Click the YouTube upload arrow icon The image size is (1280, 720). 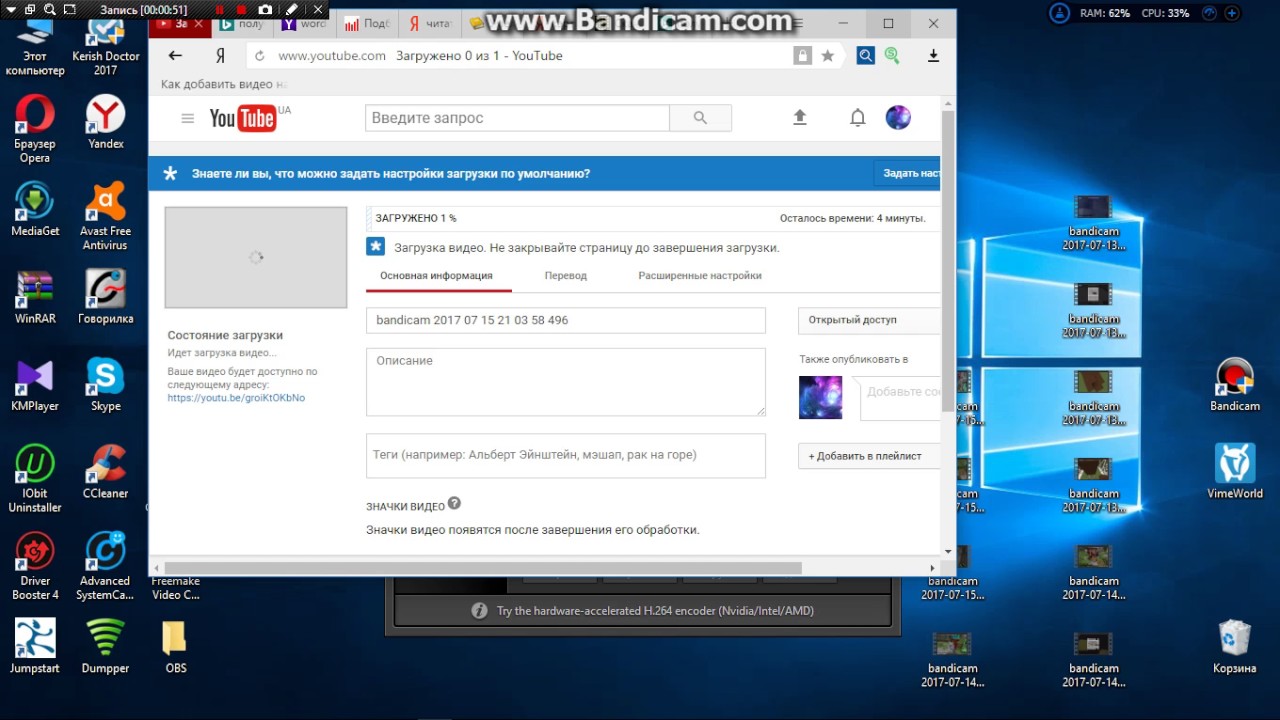[799, 118]
